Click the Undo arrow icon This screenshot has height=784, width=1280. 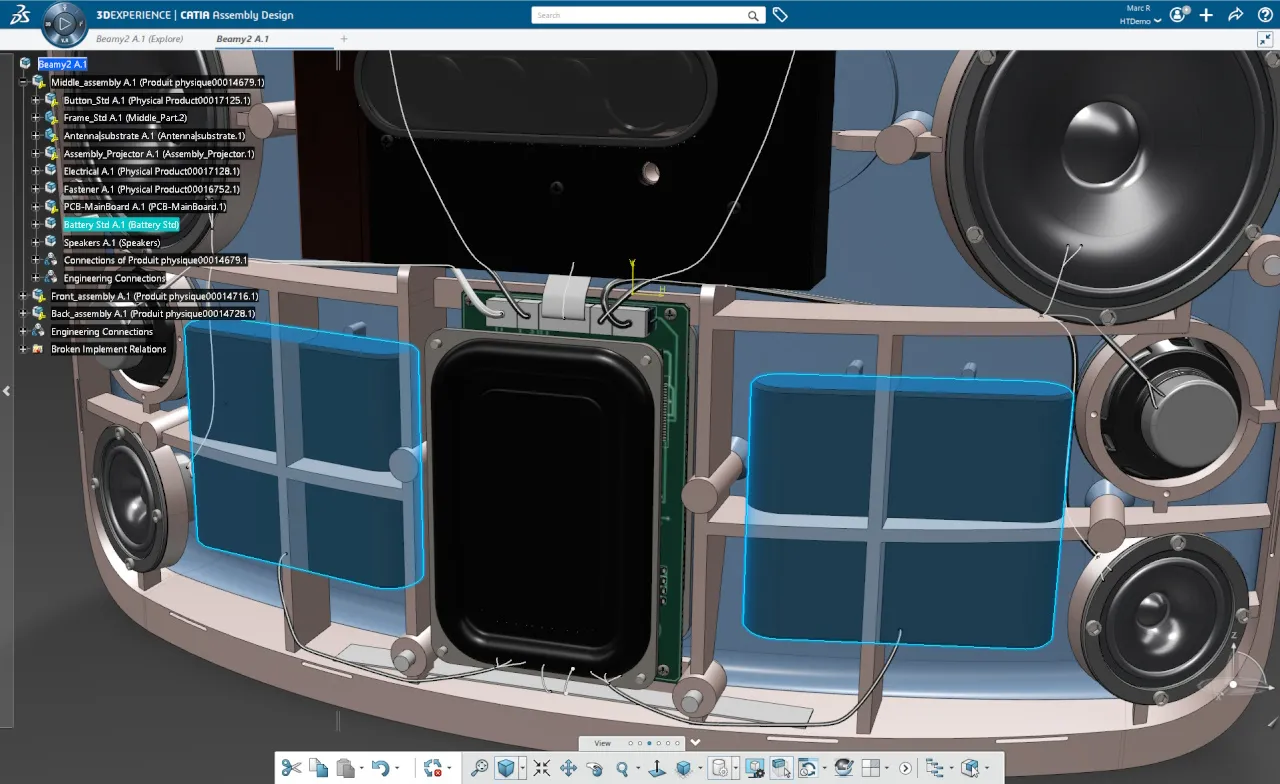tap(379, 768)
